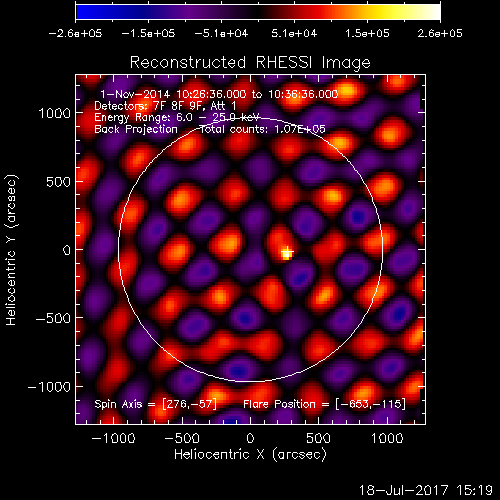The image size is (500, 500).
Task: Click the X-axis tick label '0'
Action: pos(250,438)
